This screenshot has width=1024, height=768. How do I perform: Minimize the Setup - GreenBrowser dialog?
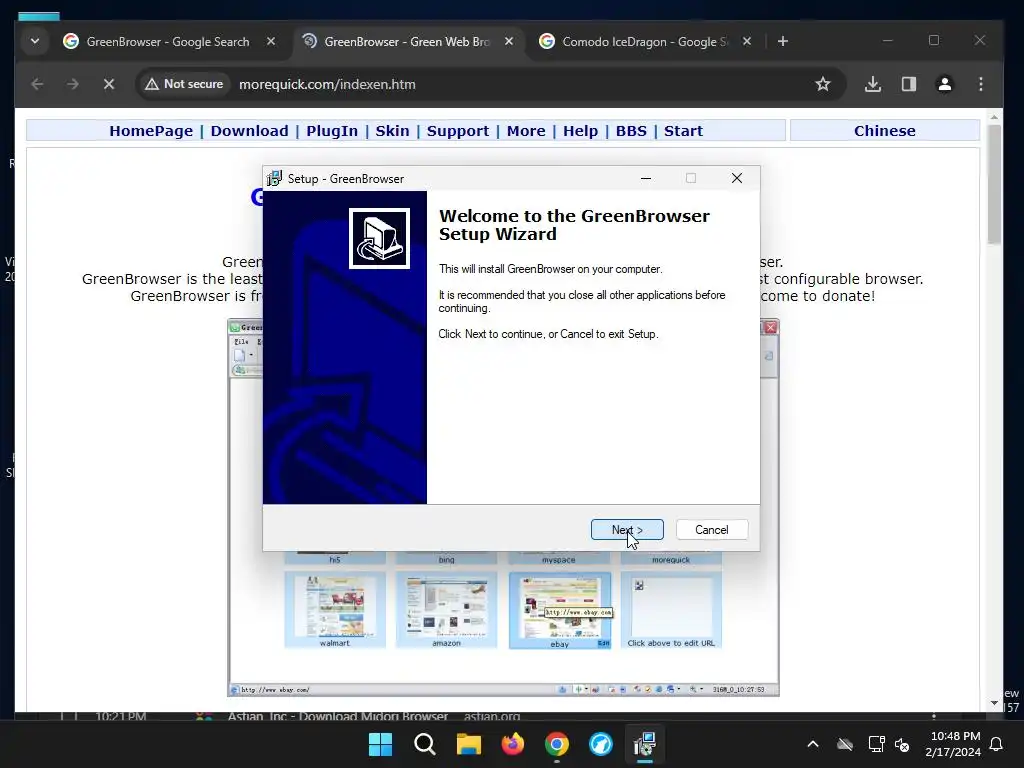[x=646, y=178]
